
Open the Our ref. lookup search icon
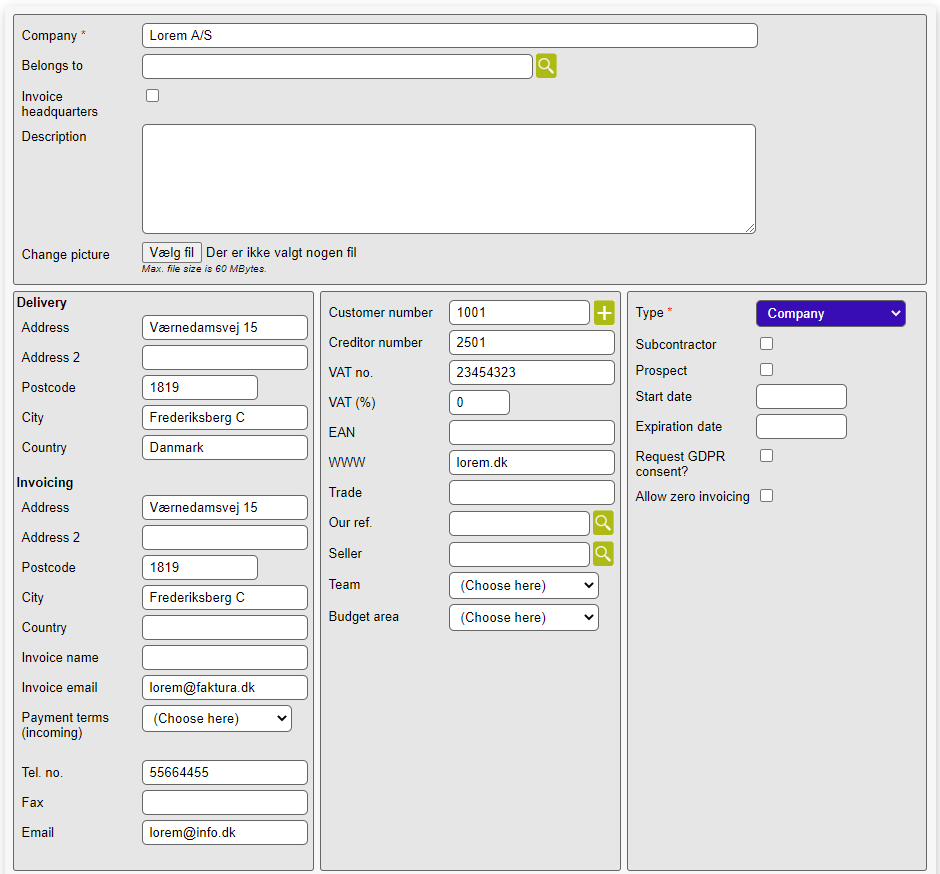tap(603, 523)
